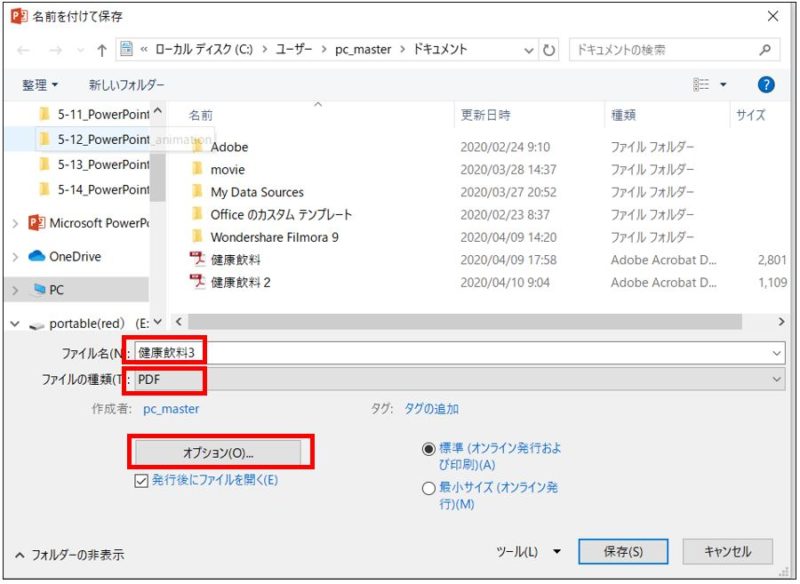This screenshot has width=800, height=584.
Task: Click the Microsoft PowerPoint tree icon
Action: click(x=37, y=222)
